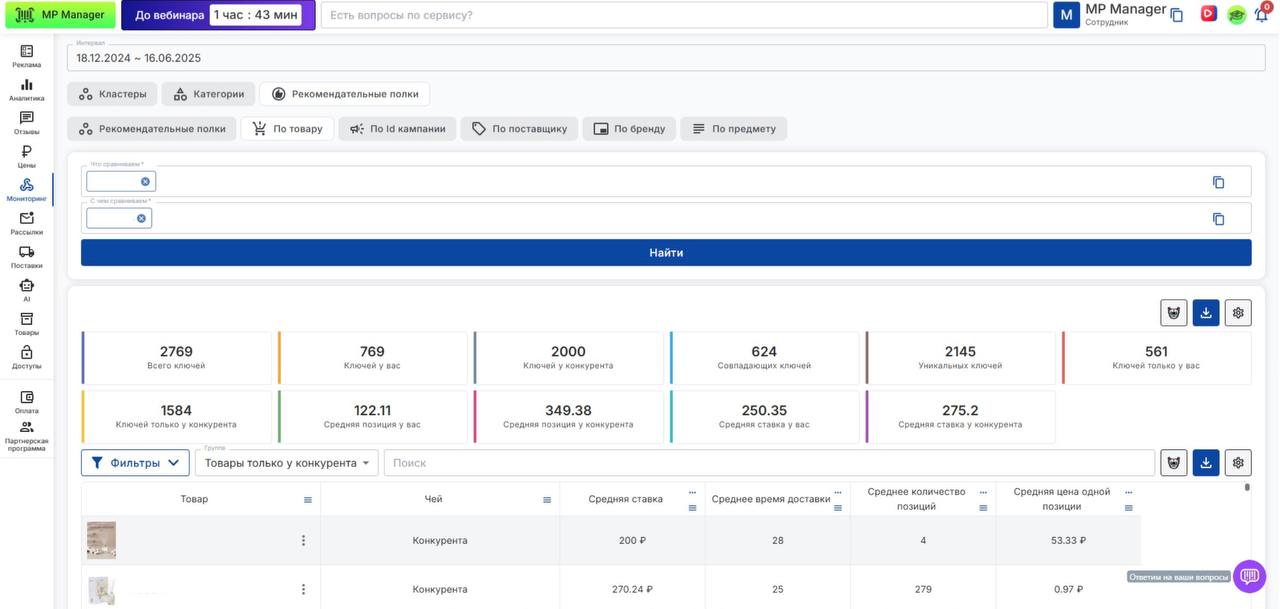Click the notification bell icon
Viewport: 1280px width, 609px height.
click(1261, 15)
